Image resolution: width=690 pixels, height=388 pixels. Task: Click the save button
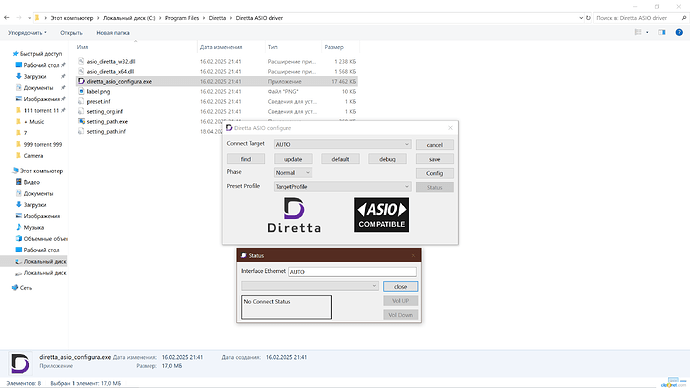434,159
